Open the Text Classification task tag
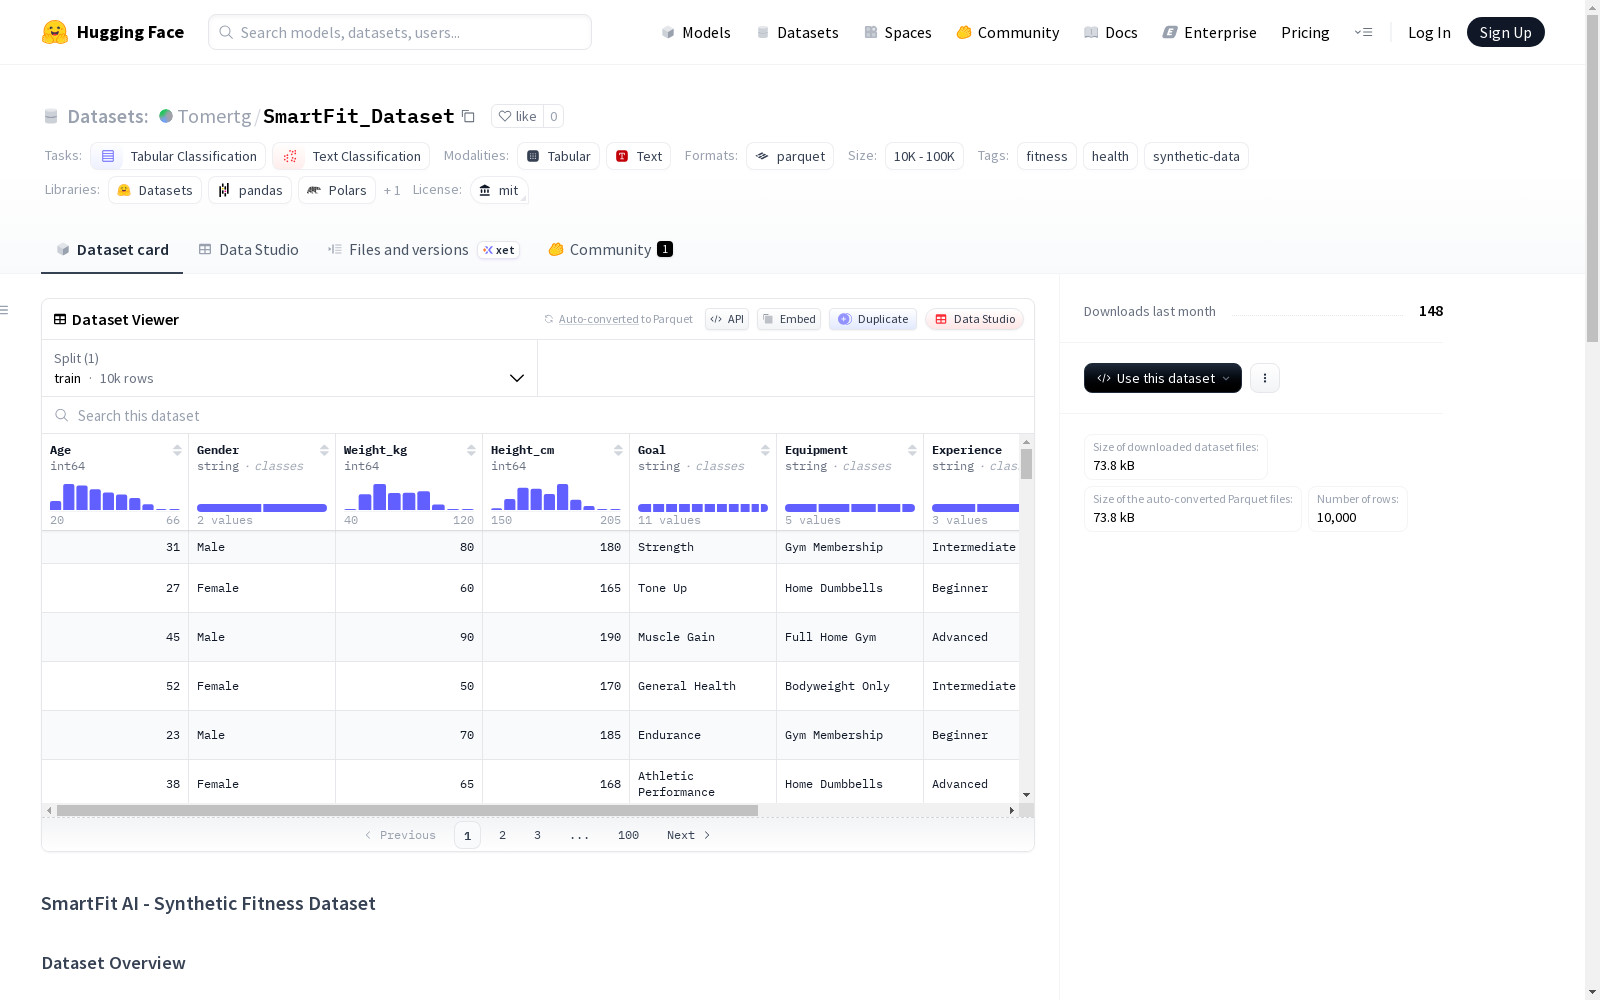Image resolution: width=1600 pixels, height=1000 pixels. 351,156
